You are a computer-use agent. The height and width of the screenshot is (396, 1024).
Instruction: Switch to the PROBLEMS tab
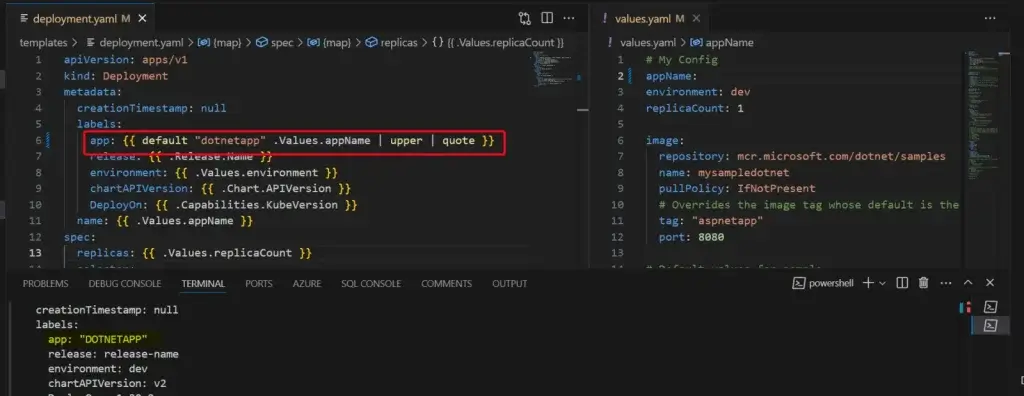tap(45, 284)
